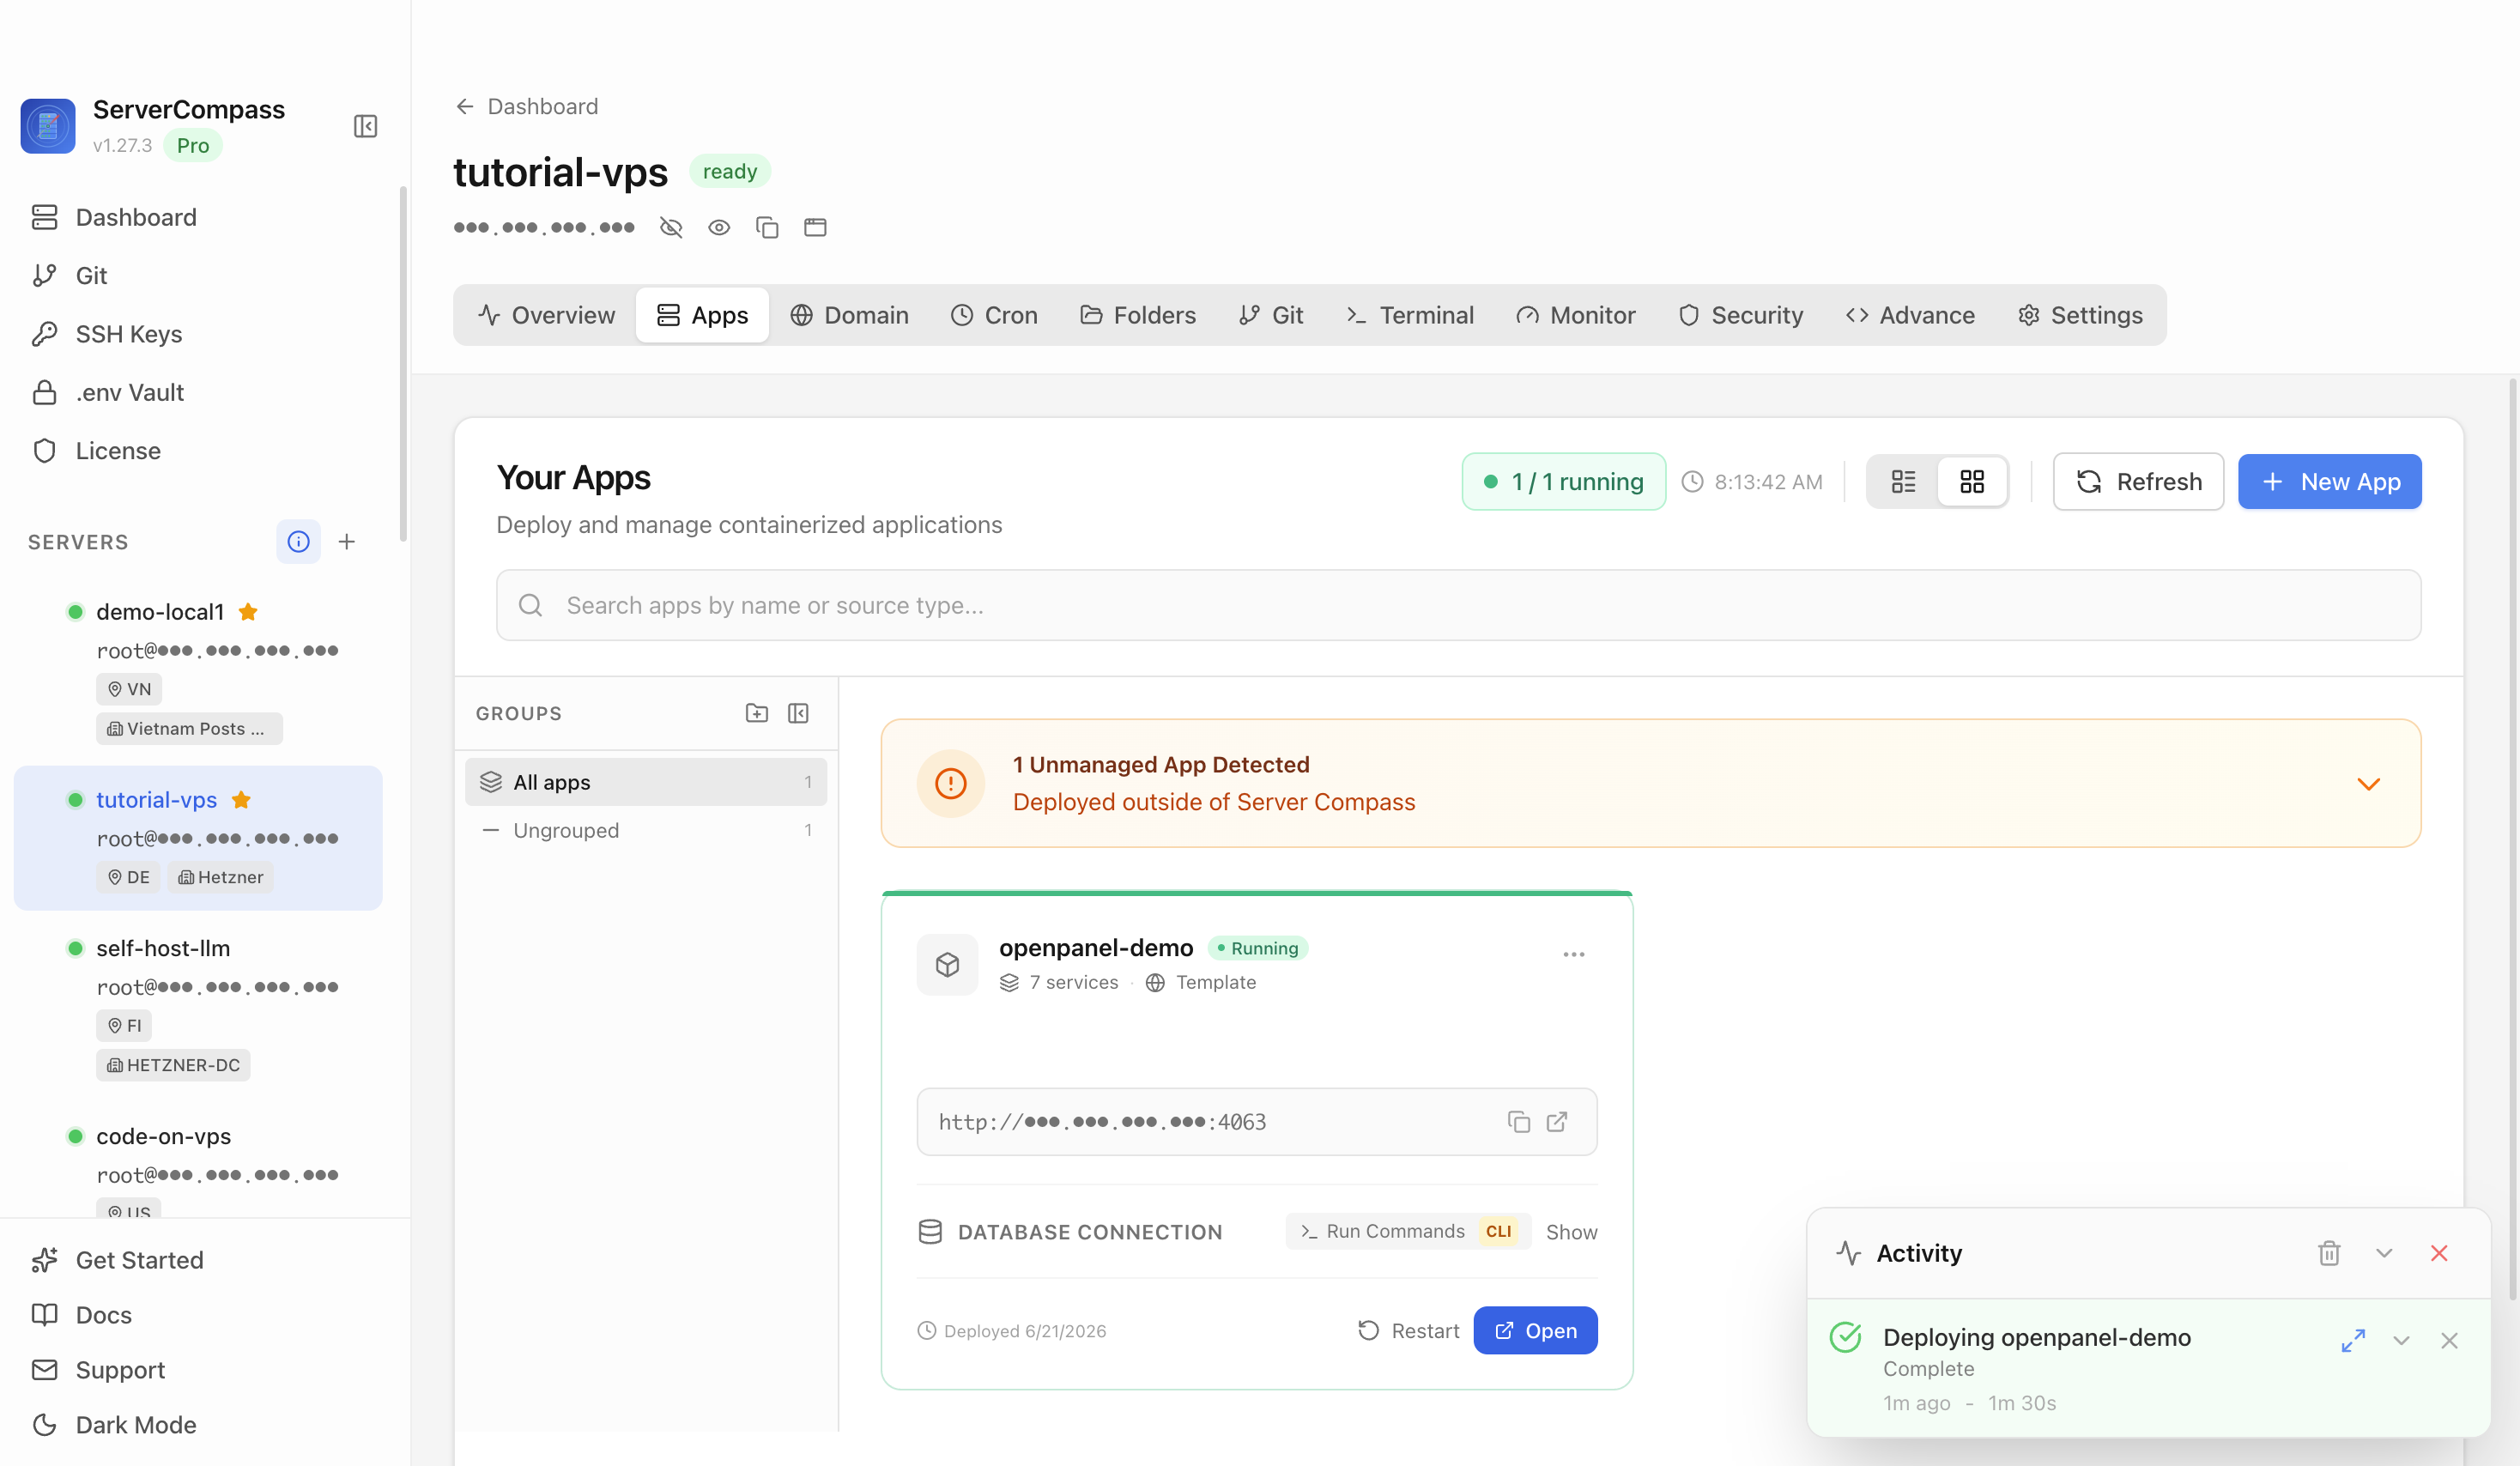Reveal server IP with eye icon

pyautogui.click(x=719, y=227)
